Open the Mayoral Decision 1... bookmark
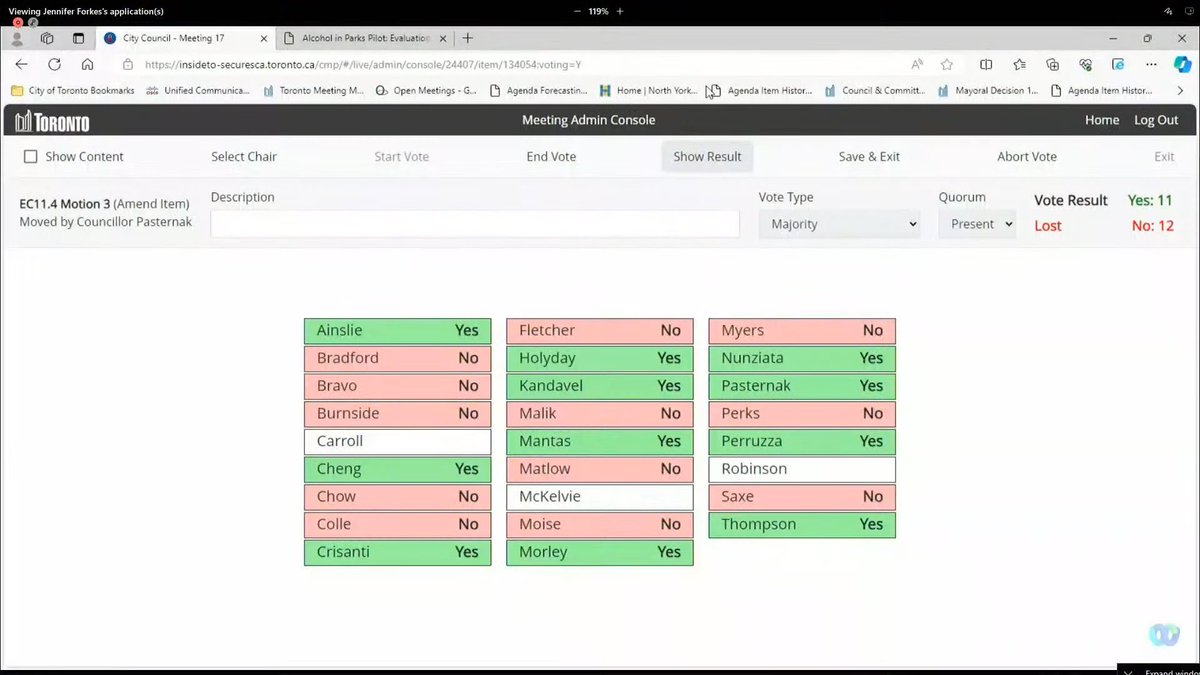 (x=988, y=90)
